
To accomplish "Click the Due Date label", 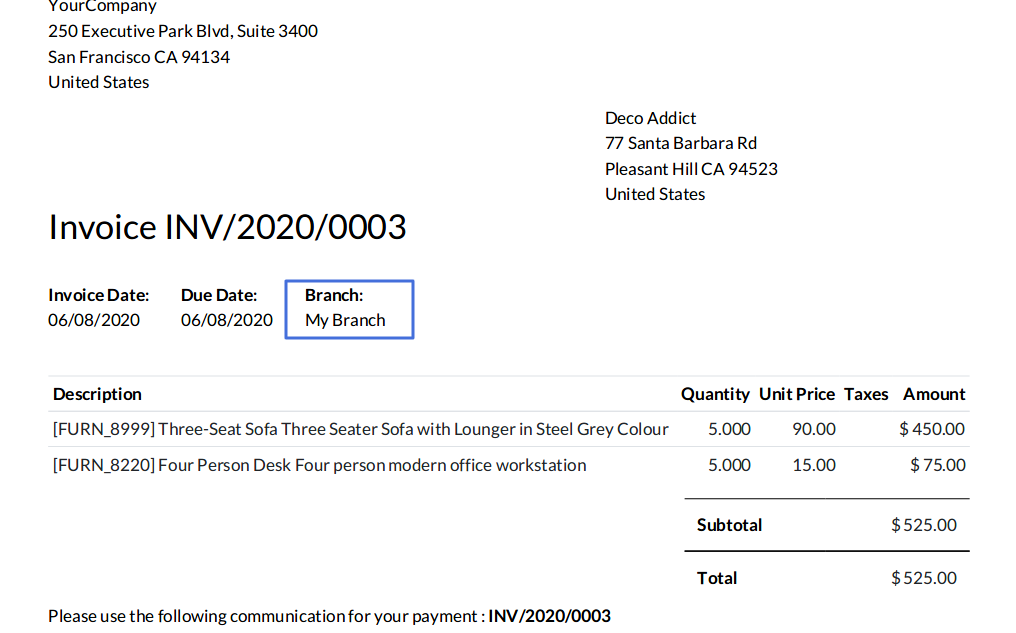I will point(219,295).
